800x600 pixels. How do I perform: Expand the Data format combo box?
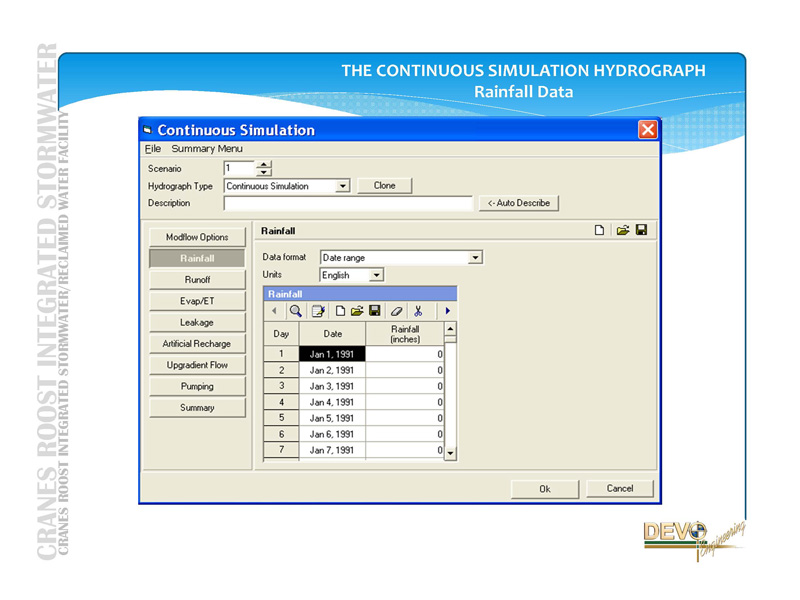(476, 257)
